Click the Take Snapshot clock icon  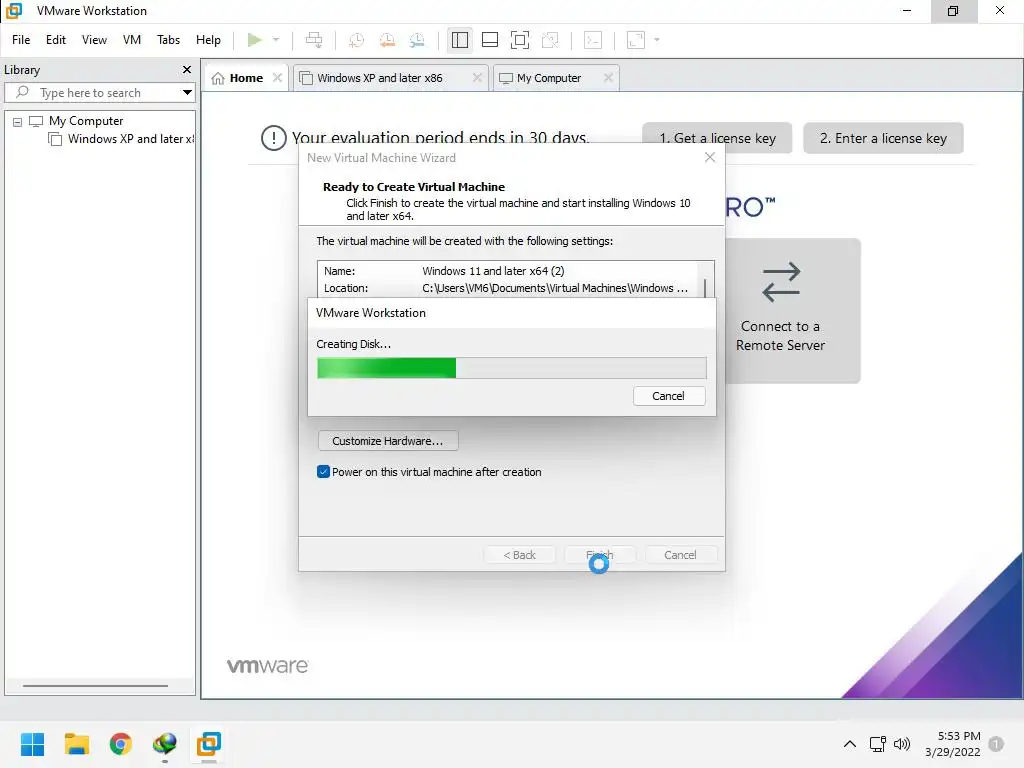(x=357, y=40)
